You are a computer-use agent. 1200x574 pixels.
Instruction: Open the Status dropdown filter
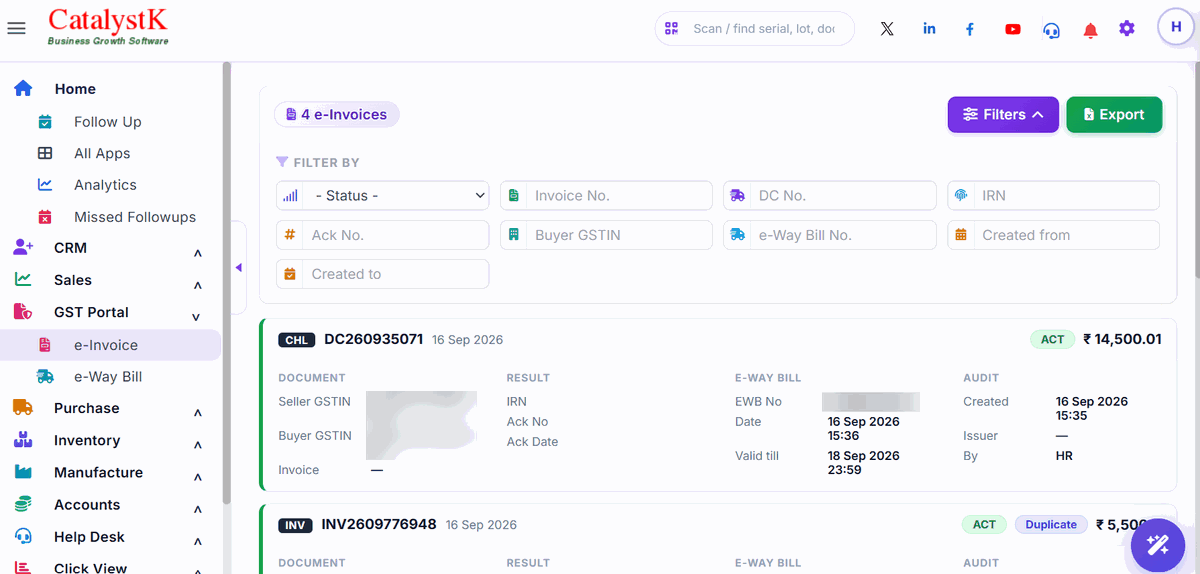pos(383,196)
